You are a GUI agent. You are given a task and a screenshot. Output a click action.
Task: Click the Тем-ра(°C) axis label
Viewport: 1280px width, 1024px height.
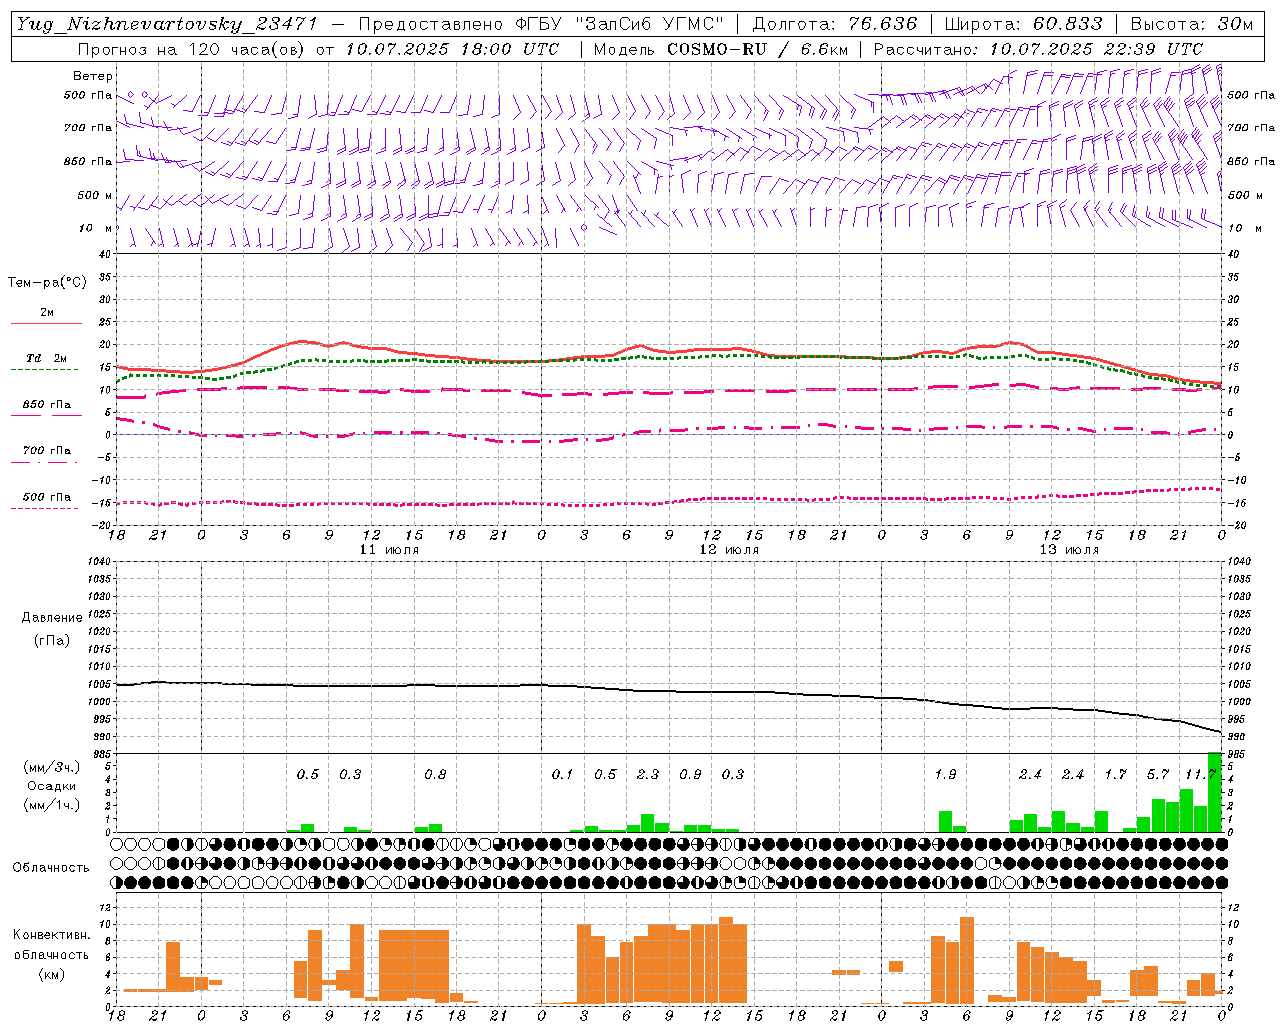47,283
